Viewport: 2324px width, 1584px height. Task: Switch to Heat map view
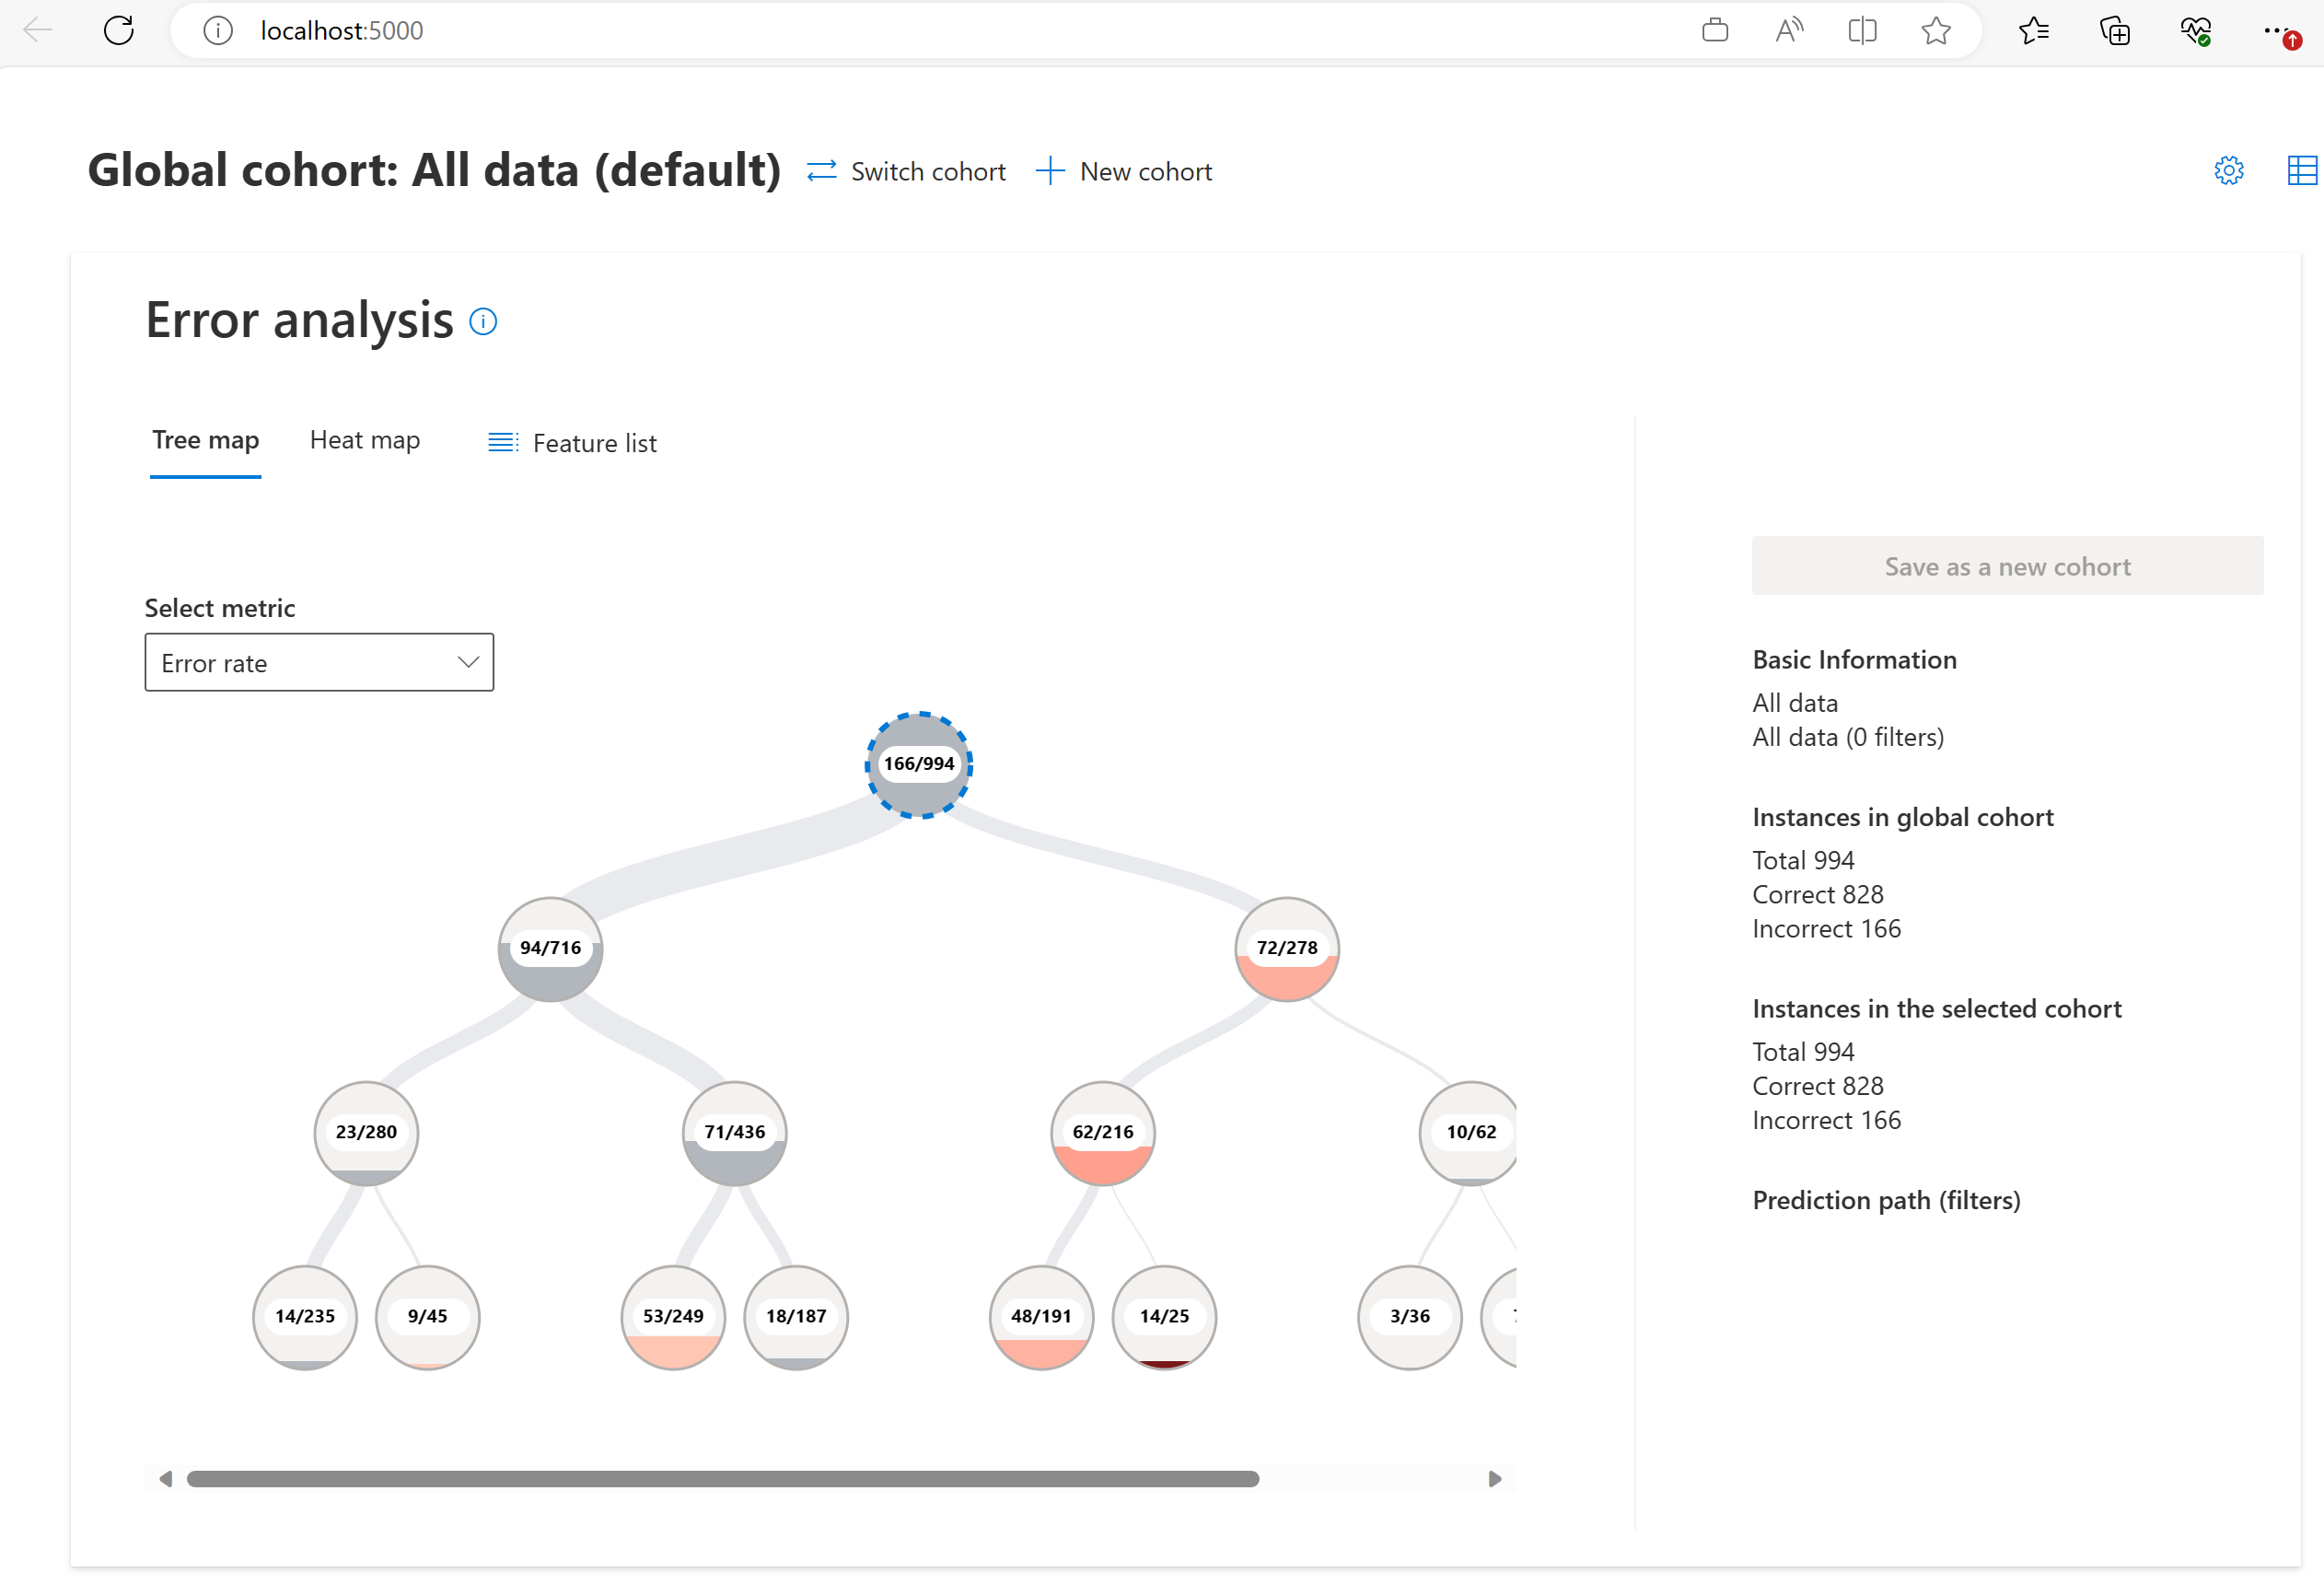[x=364, y=441]
